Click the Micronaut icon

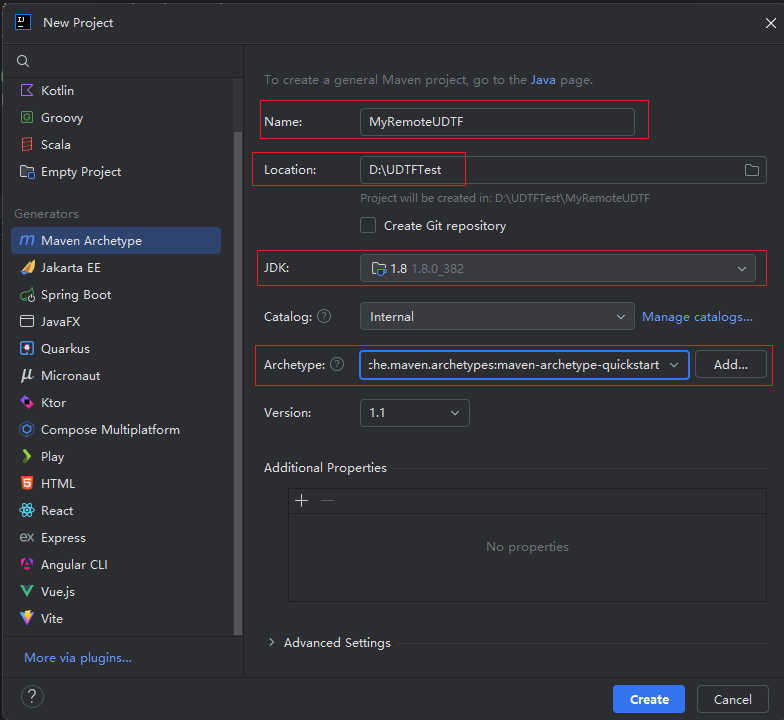pos(27,376)
